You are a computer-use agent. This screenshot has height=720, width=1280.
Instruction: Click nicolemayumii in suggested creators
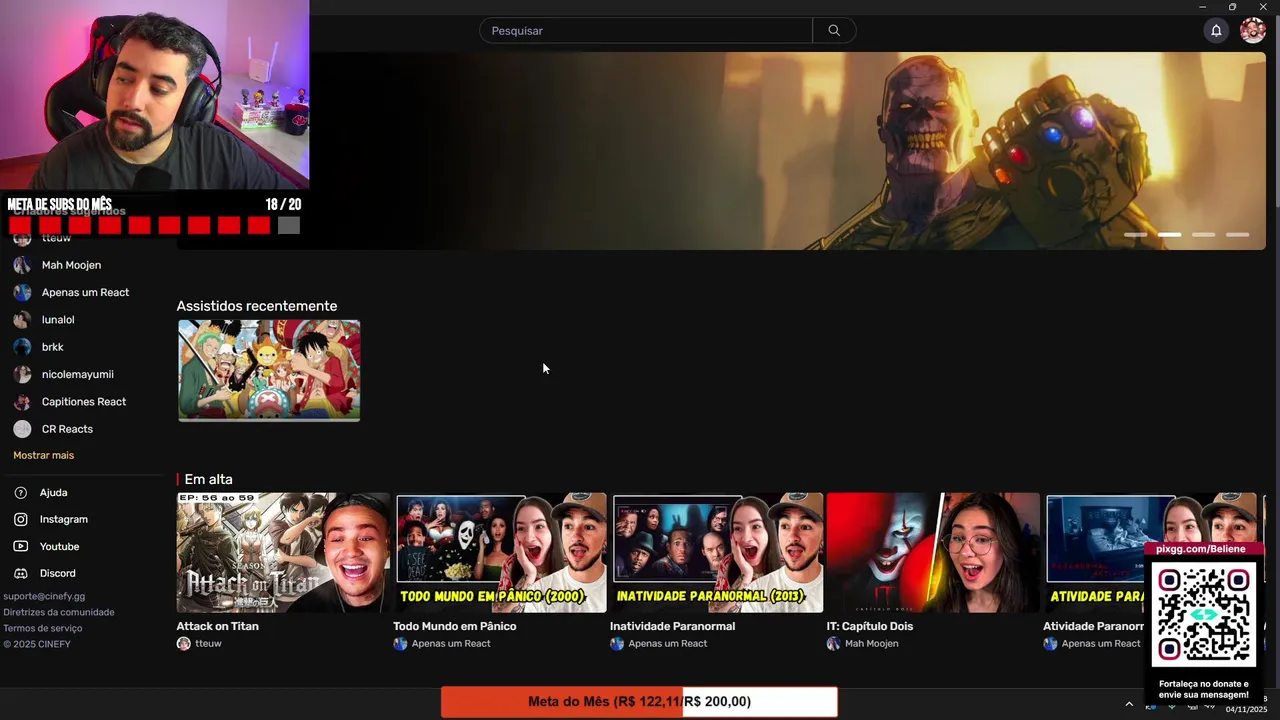coord(78,375)
